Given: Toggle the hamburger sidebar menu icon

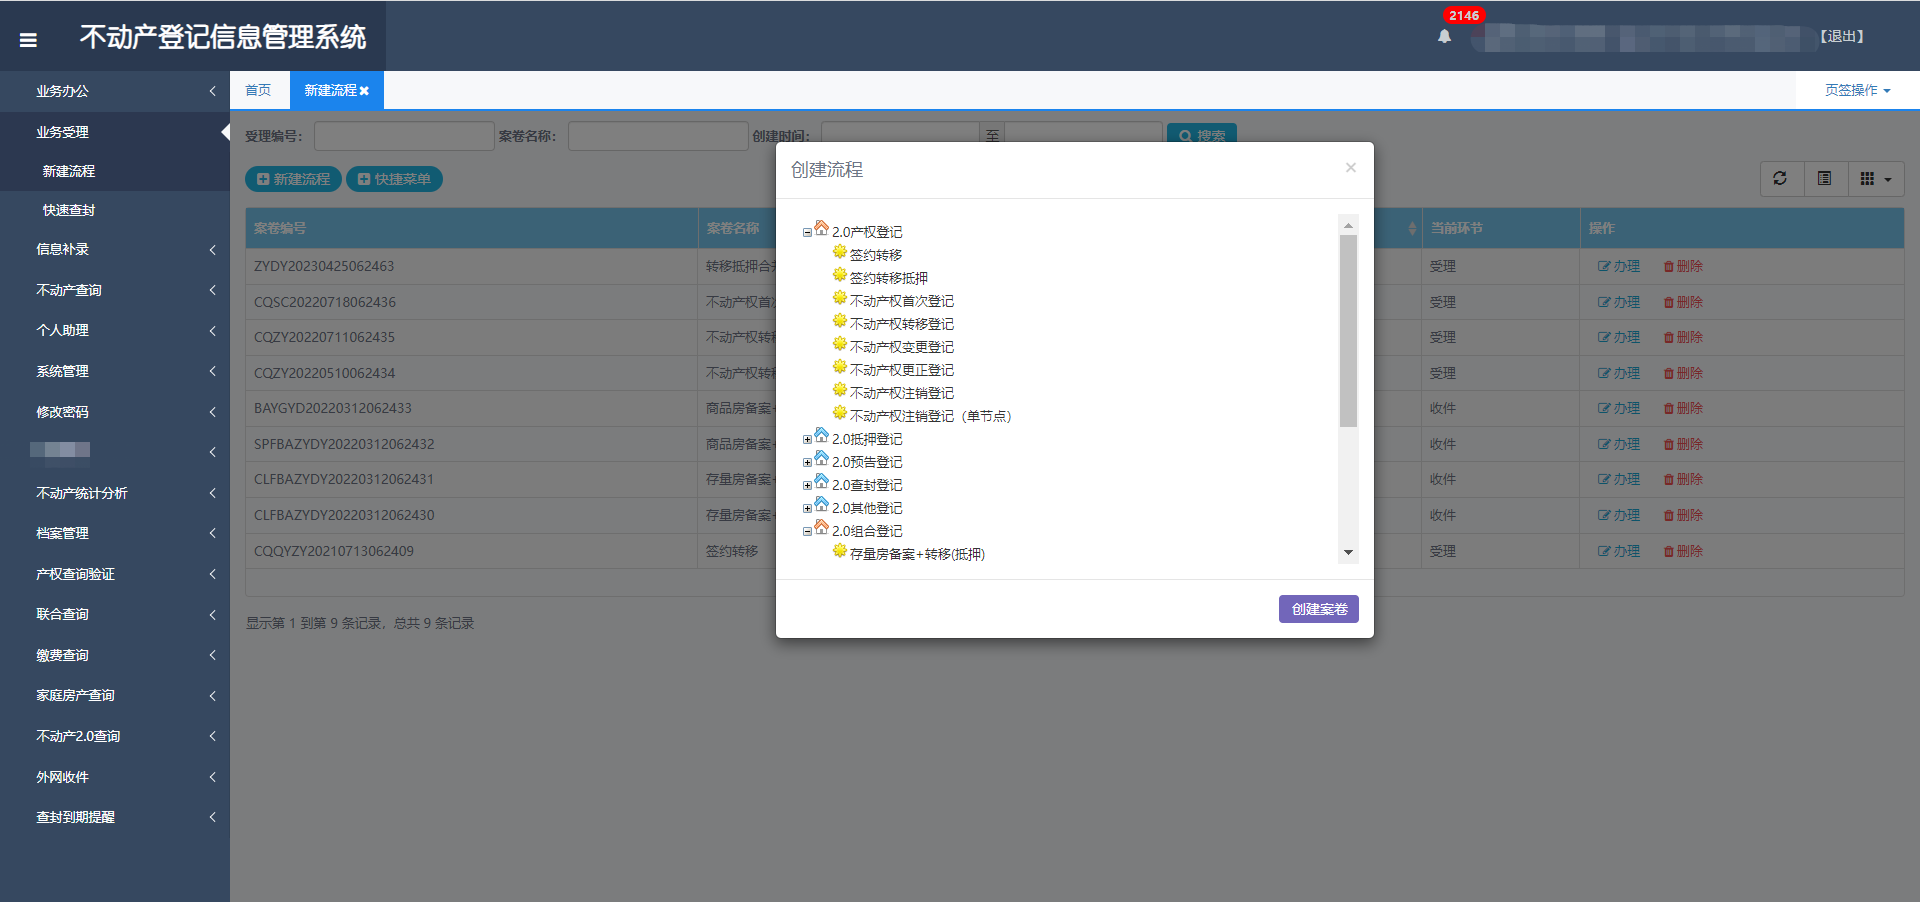Looking at the screenshot, I should coord(28,40).
